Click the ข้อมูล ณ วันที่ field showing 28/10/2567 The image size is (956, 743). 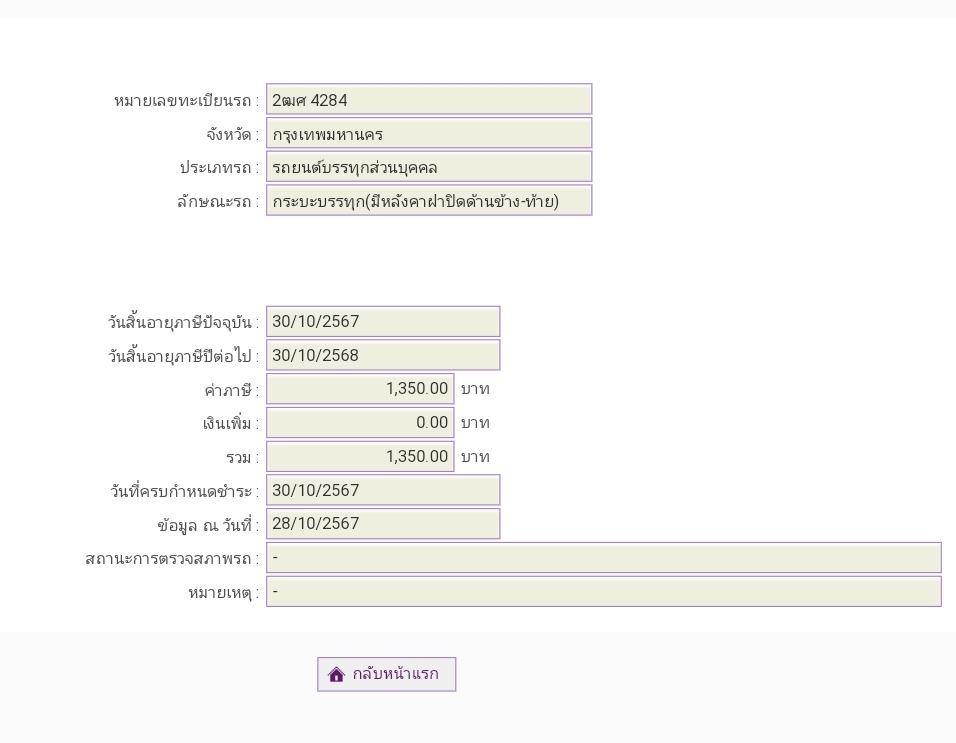tap(382, 524)
